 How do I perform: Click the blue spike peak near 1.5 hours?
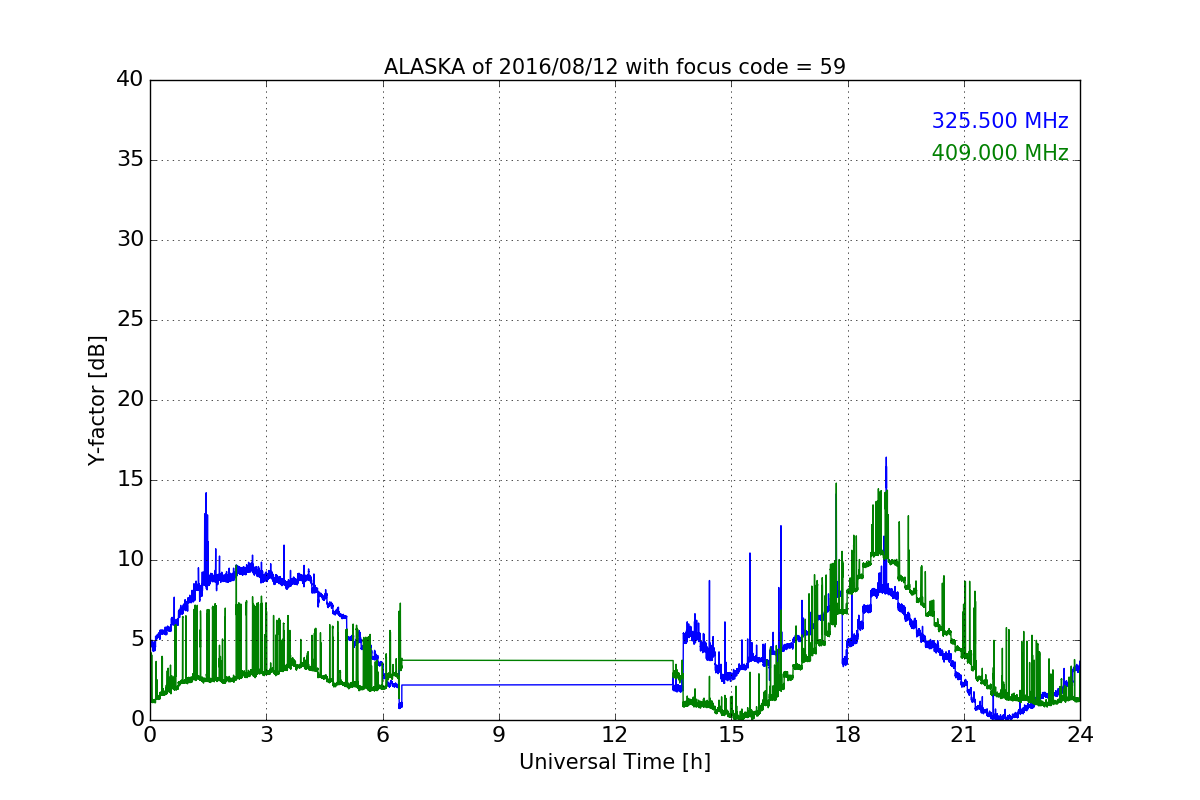[x=206, y=494]
